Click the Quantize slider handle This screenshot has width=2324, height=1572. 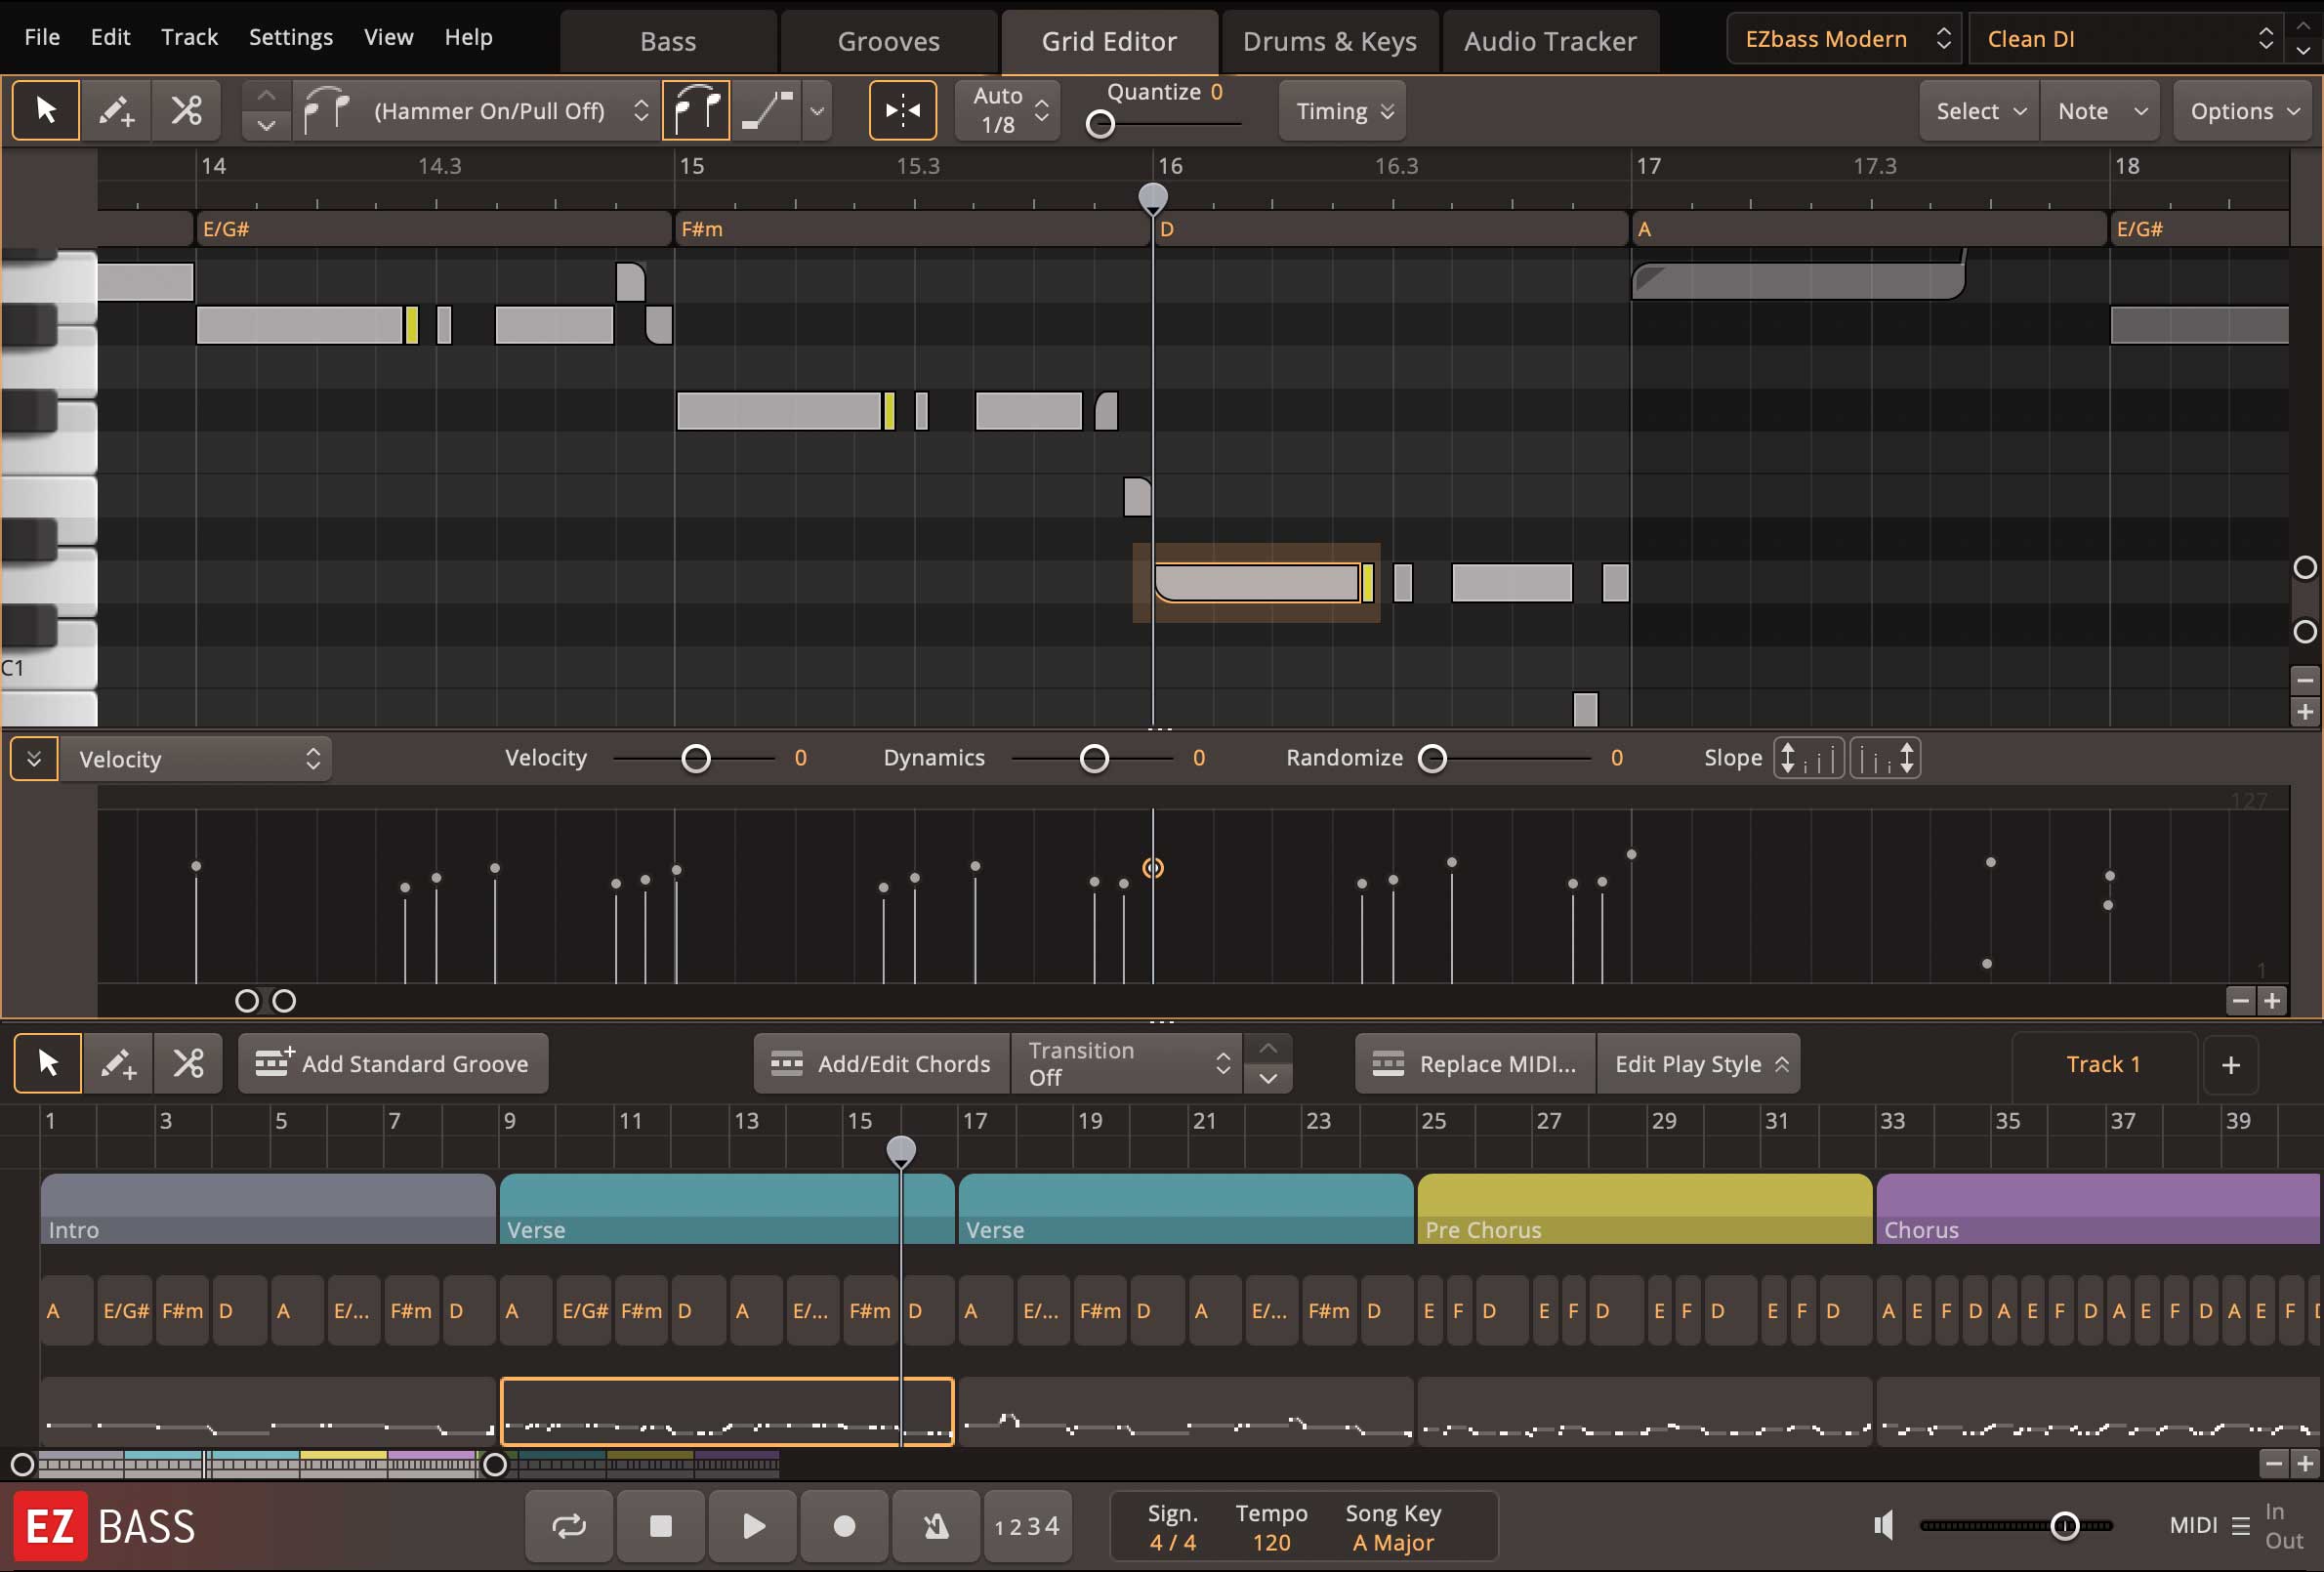click(x=1100, y=124)
